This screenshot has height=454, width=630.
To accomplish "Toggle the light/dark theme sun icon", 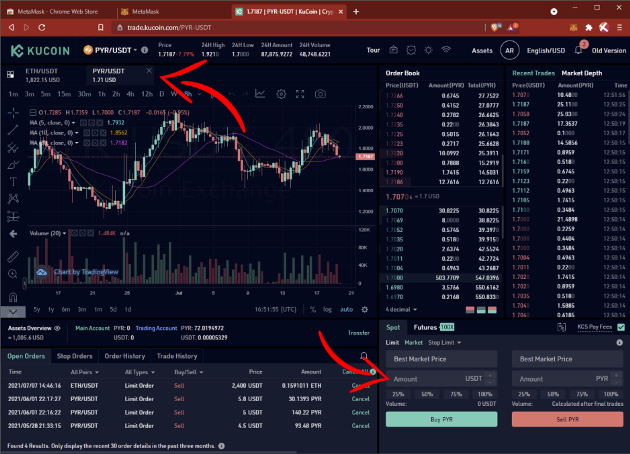I will click(x=428, y=50).
